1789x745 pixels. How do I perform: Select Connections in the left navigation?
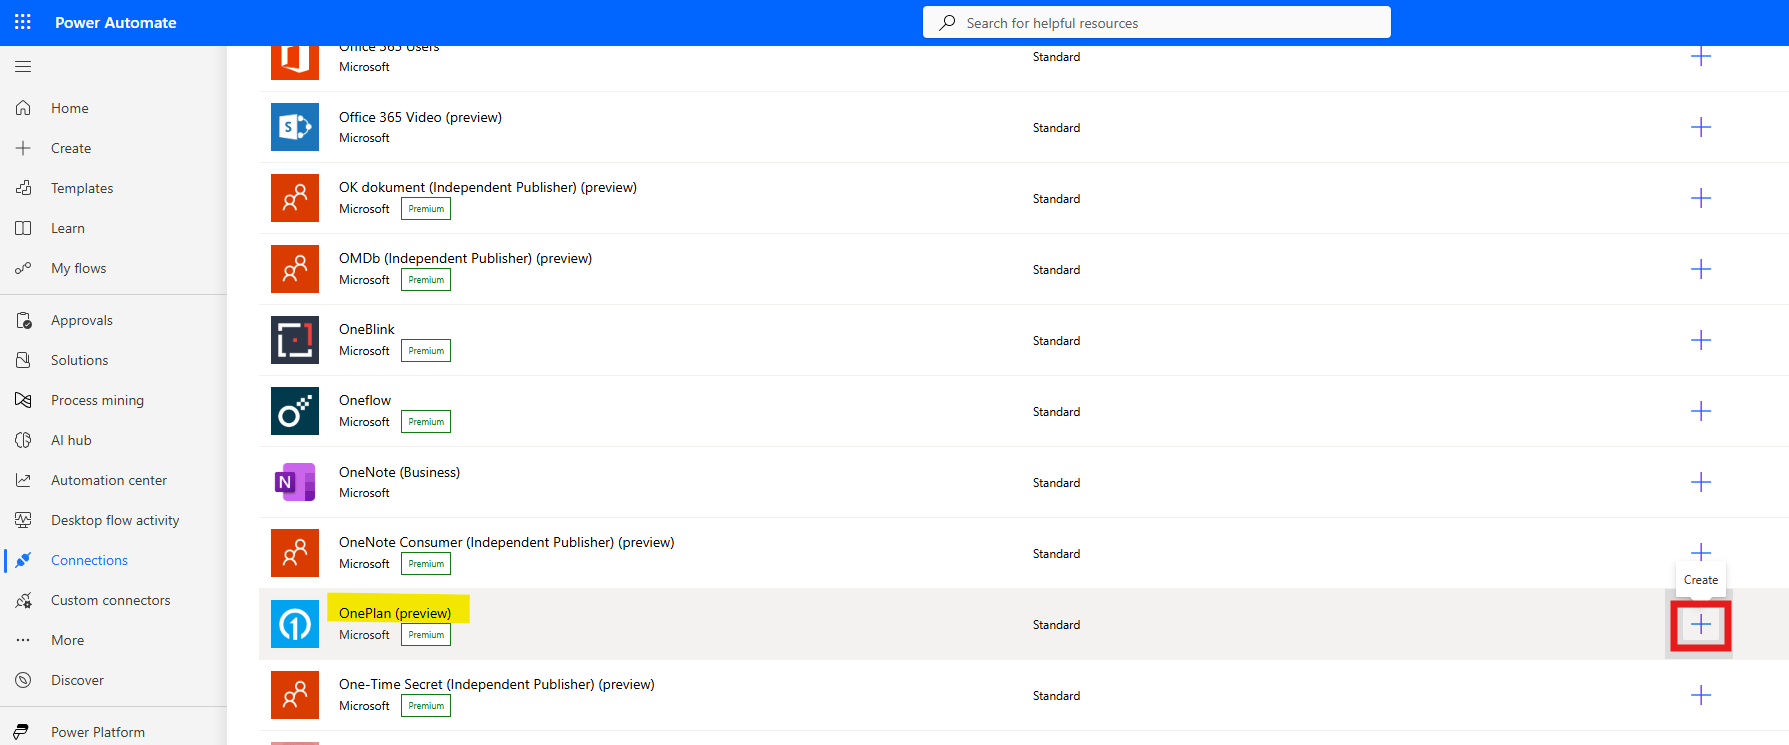click(89, 560)
